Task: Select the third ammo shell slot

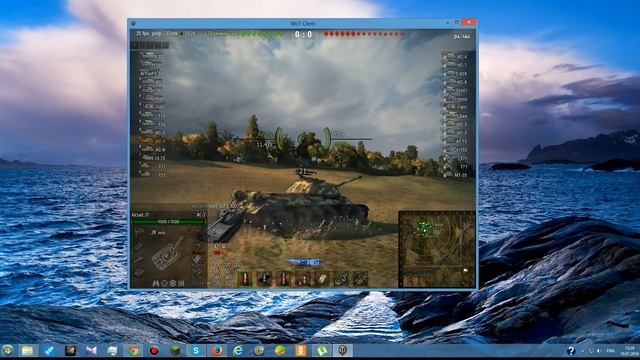Action: tap(284, 278)
